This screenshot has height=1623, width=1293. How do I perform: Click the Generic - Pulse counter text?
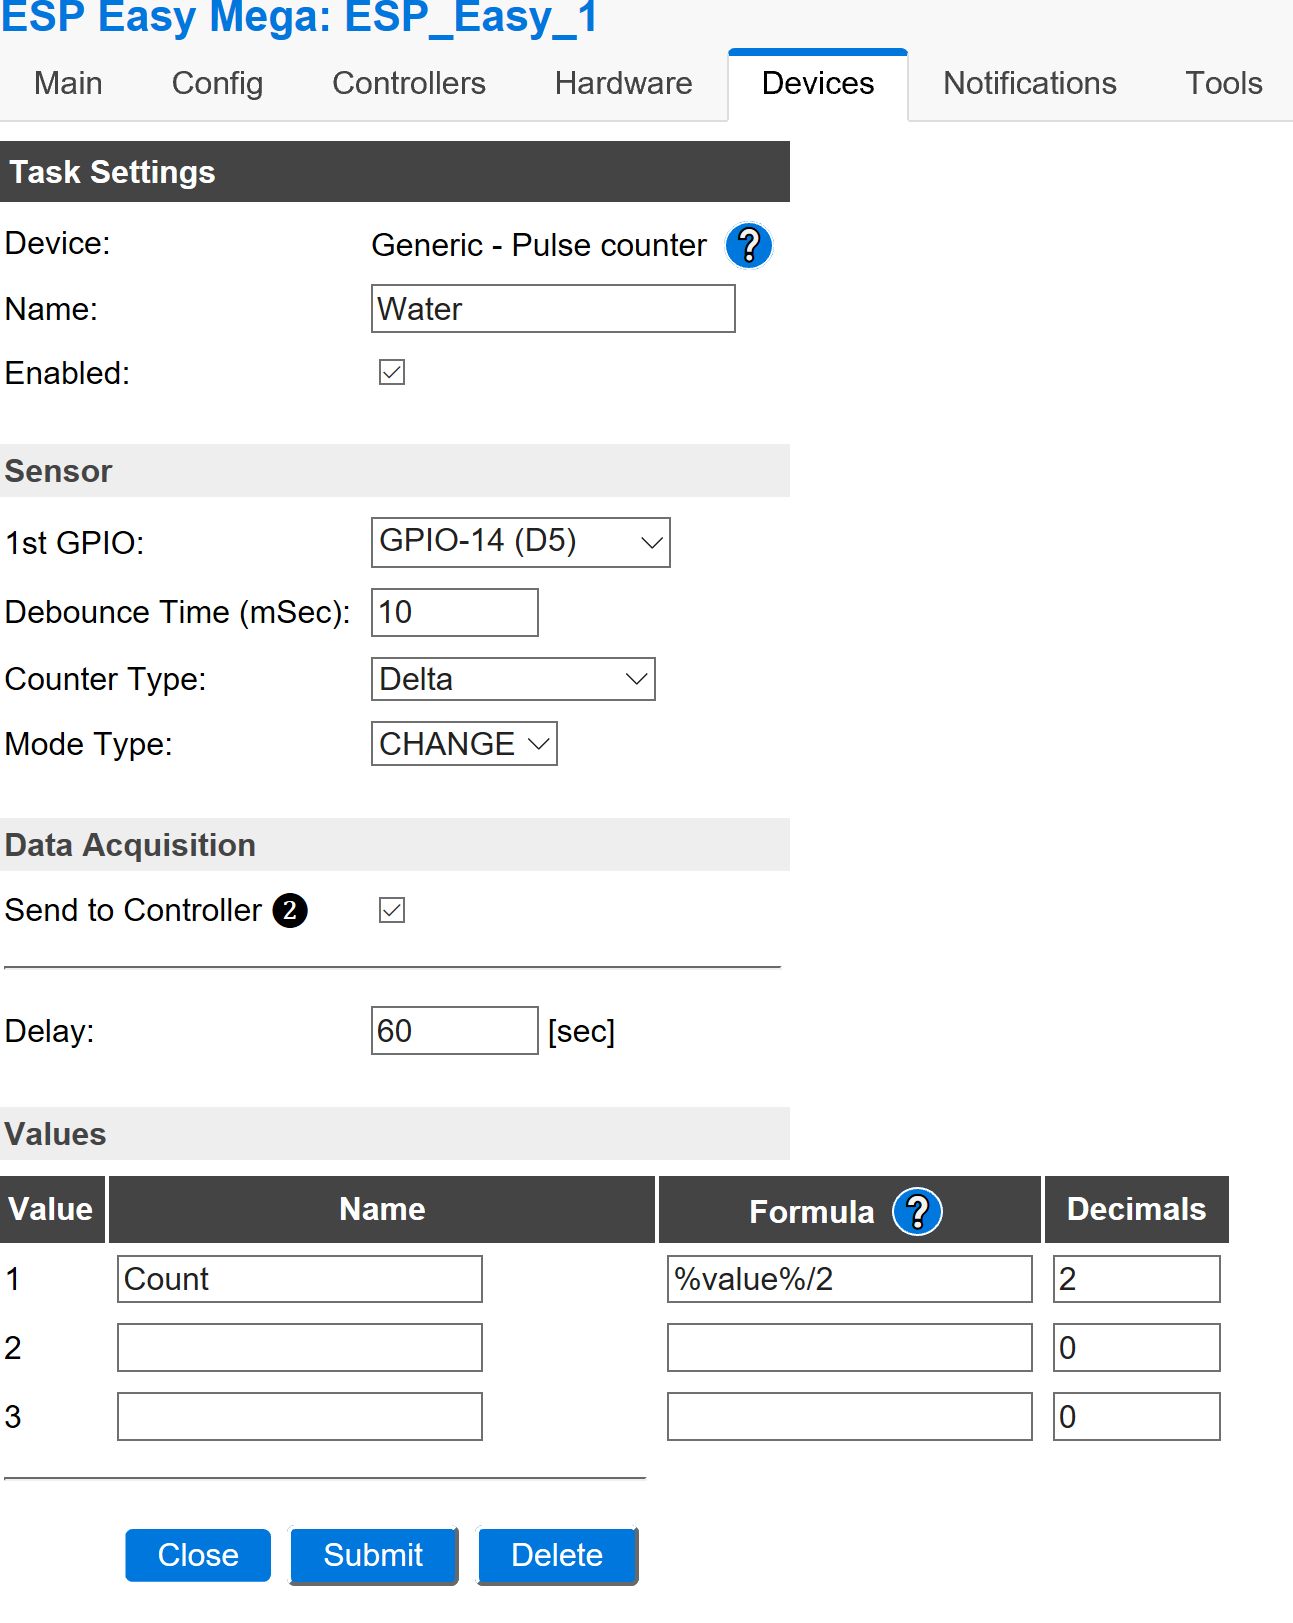[539, 245]
